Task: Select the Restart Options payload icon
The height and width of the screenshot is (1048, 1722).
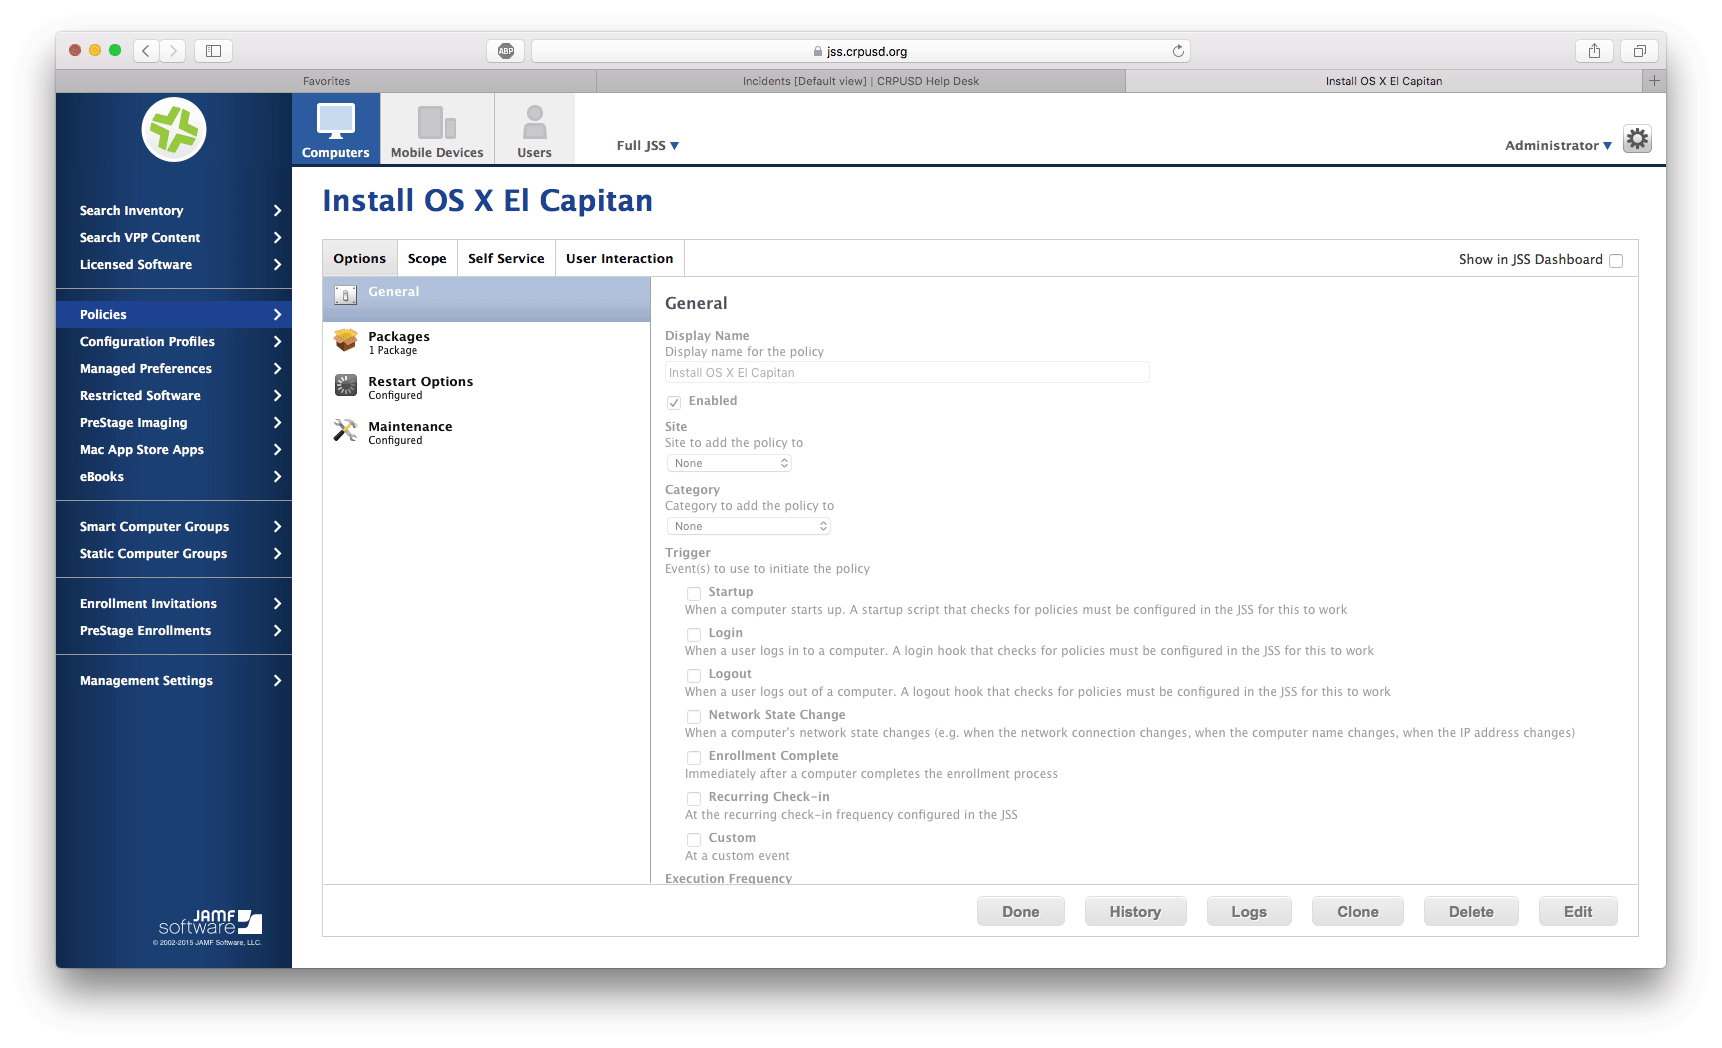Action: pyautogui.click(x=345, y=385)
